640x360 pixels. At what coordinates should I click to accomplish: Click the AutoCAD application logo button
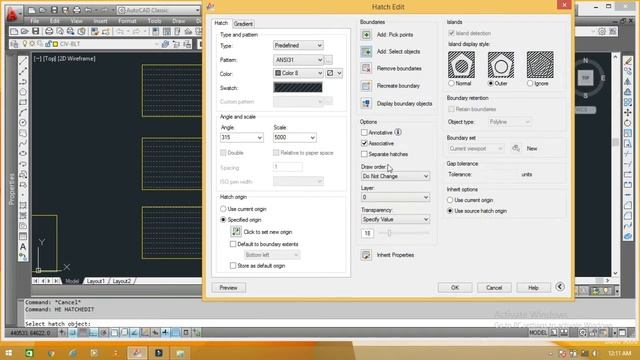tap(12, 13)
